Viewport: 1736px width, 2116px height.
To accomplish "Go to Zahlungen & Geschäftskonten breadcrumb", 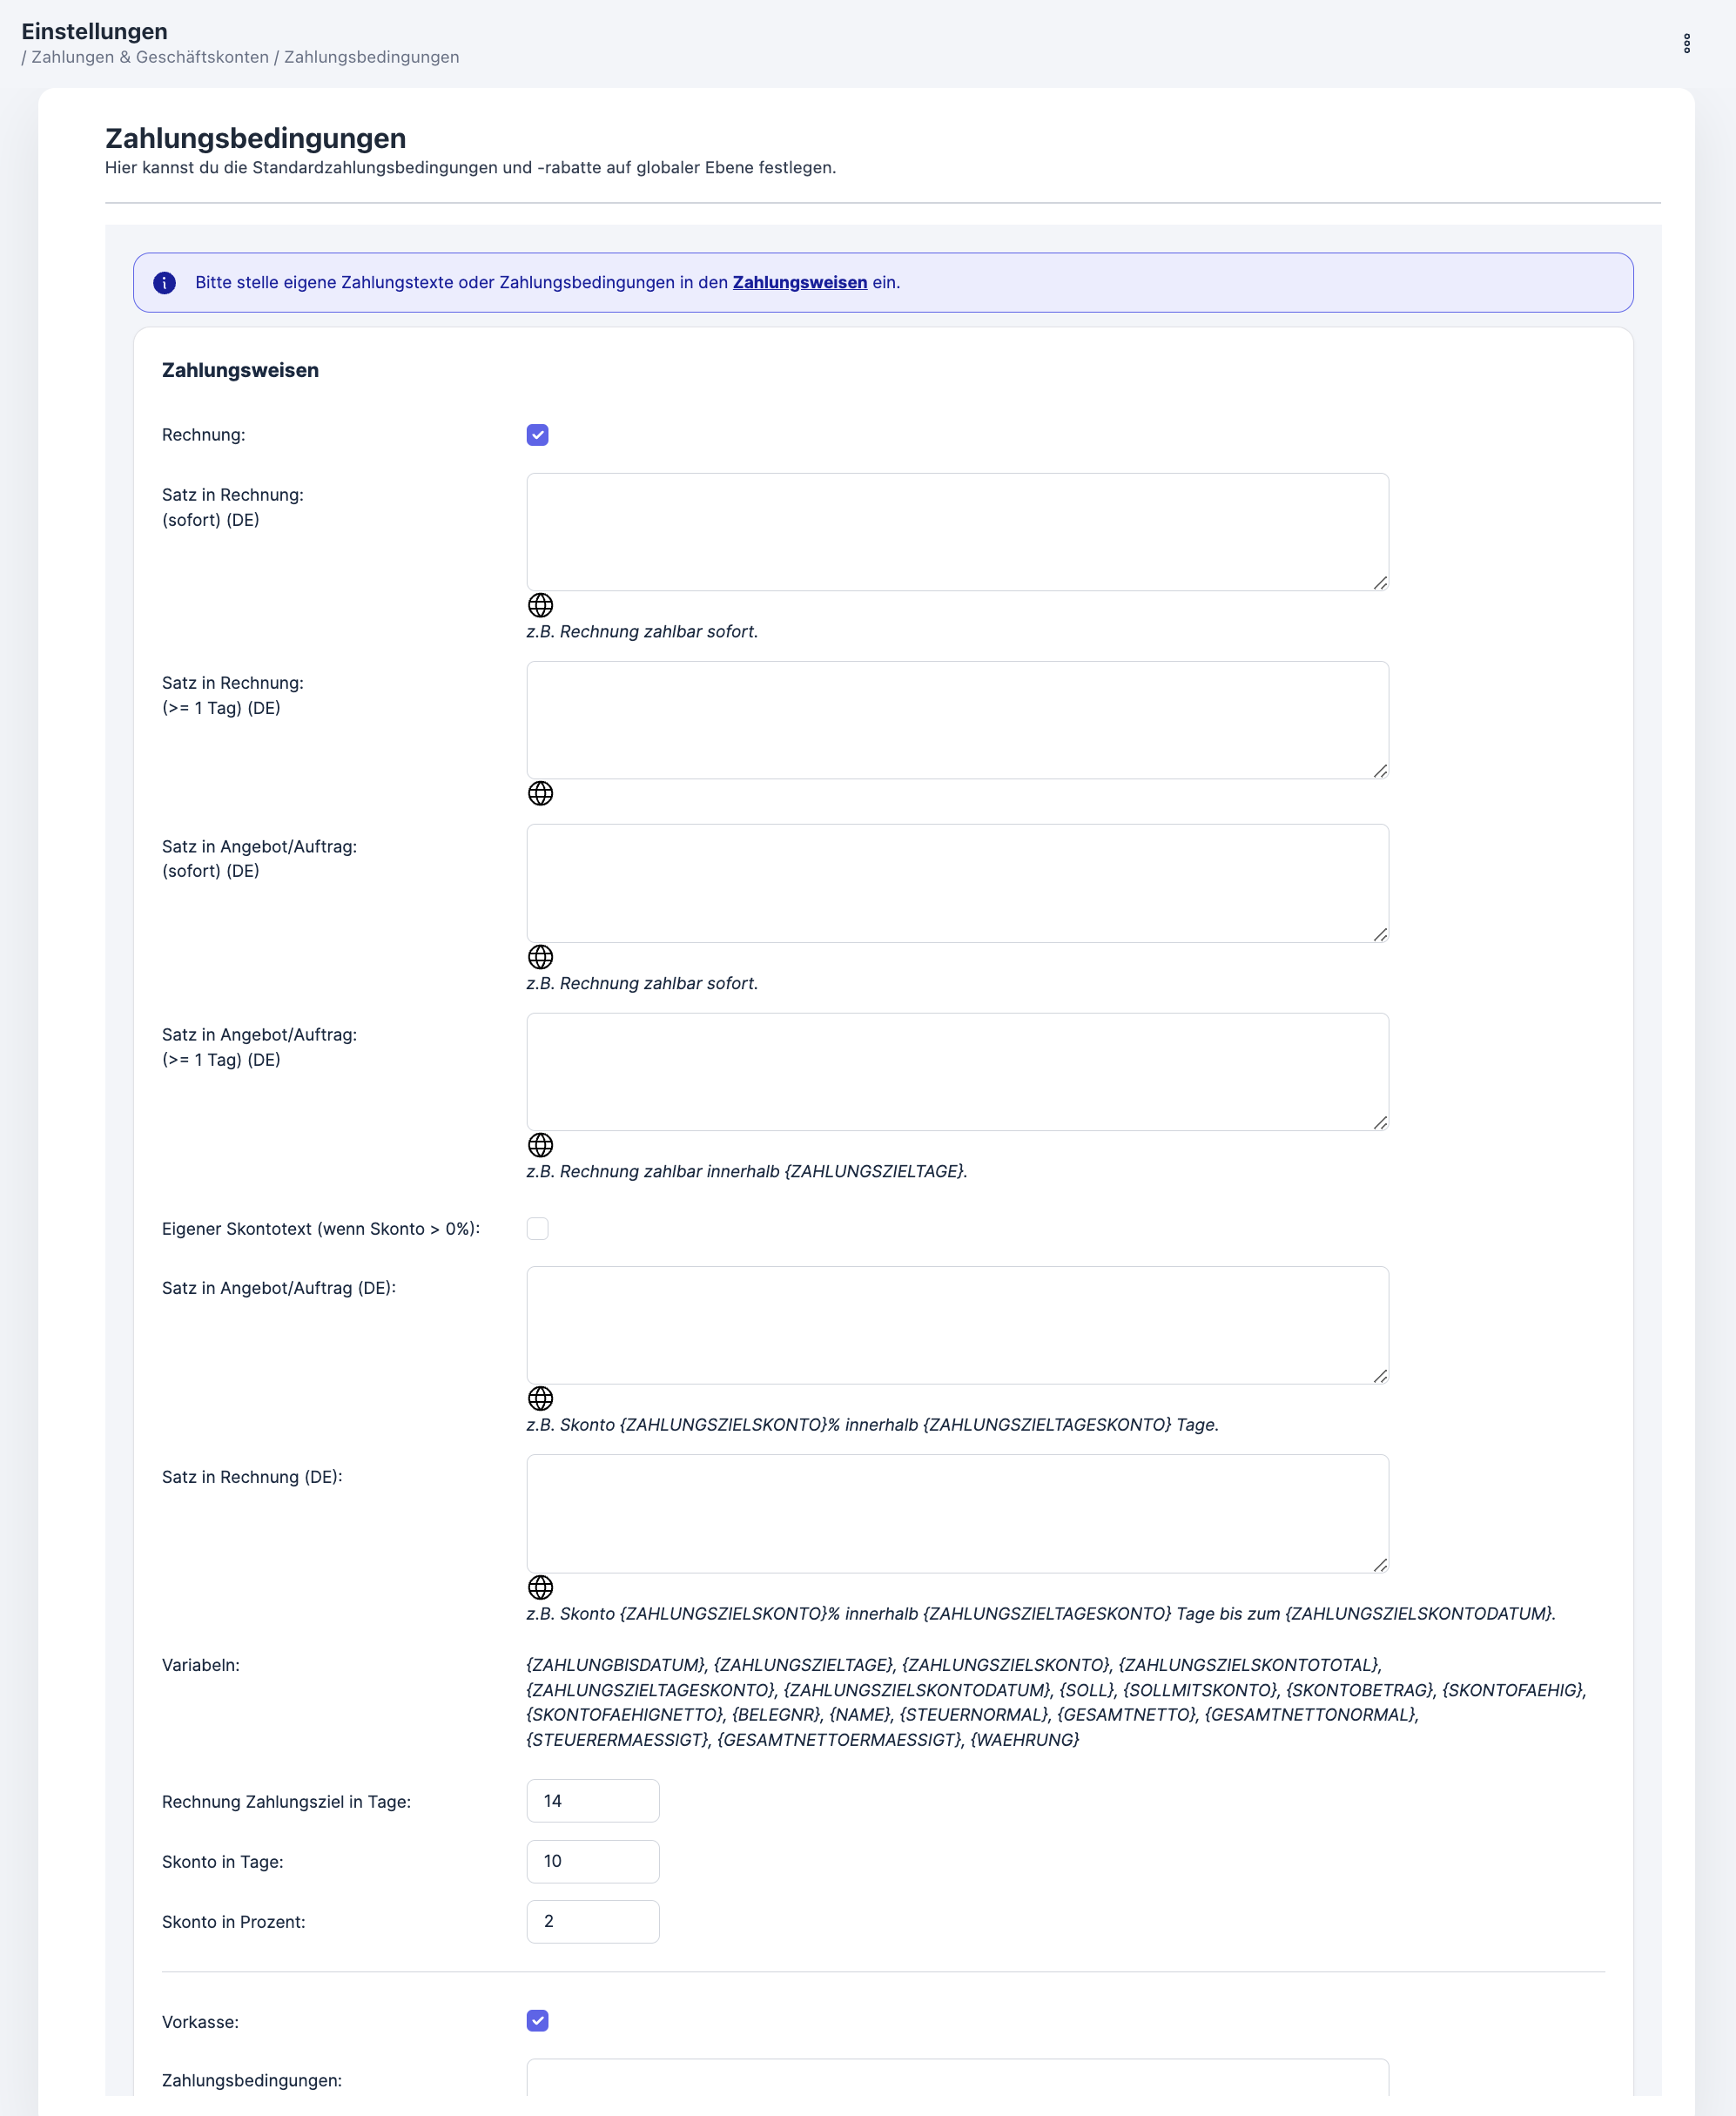I will [150, 57].
